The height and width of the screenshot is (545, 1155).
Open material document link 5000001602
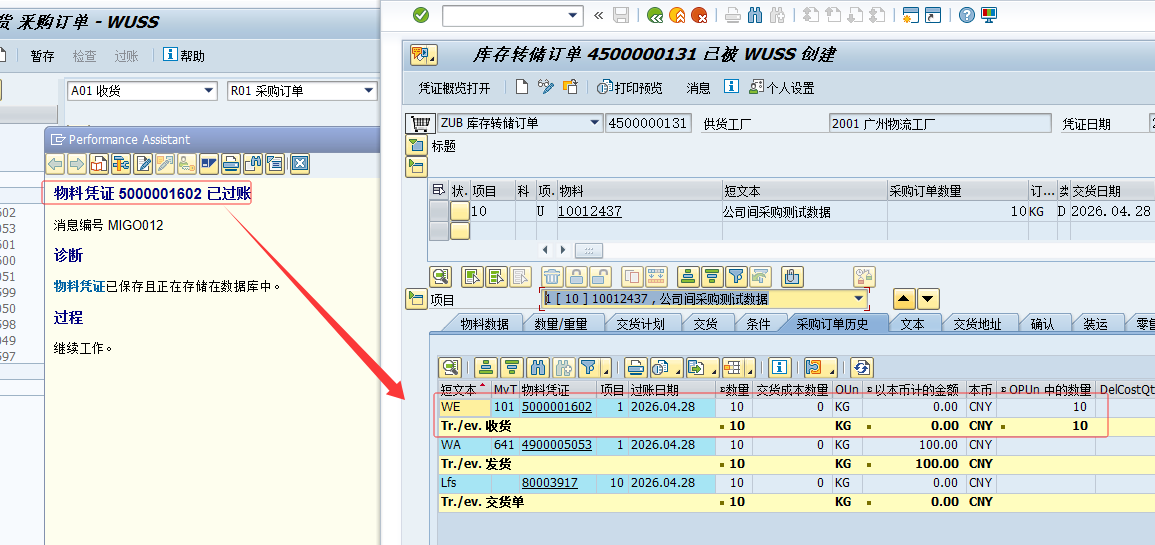[557, 407]
